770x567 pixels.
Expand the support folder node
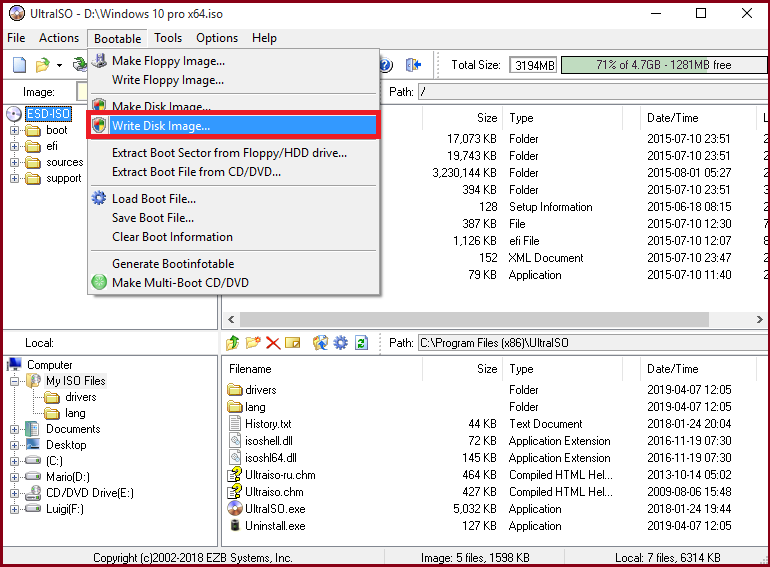point(14,179)
